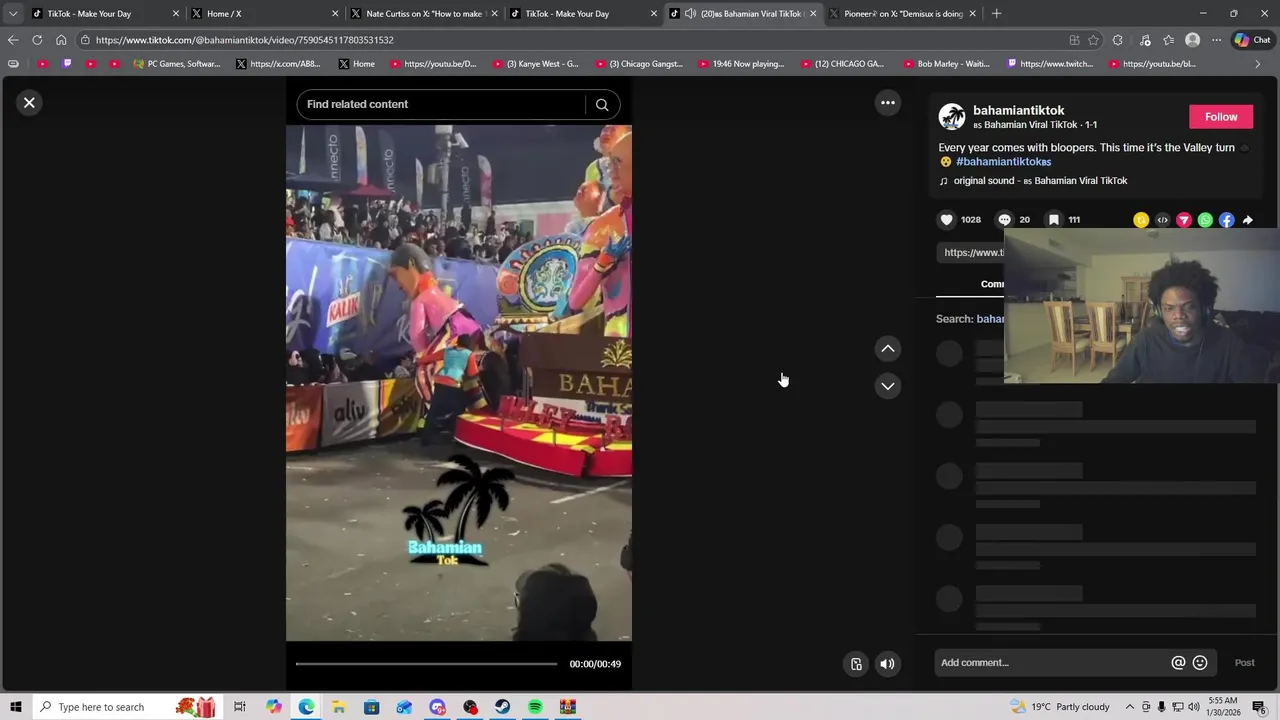This screenshot has height=720, width=1280.
Task: Open the notification center icon
Action: (1260, 707)
